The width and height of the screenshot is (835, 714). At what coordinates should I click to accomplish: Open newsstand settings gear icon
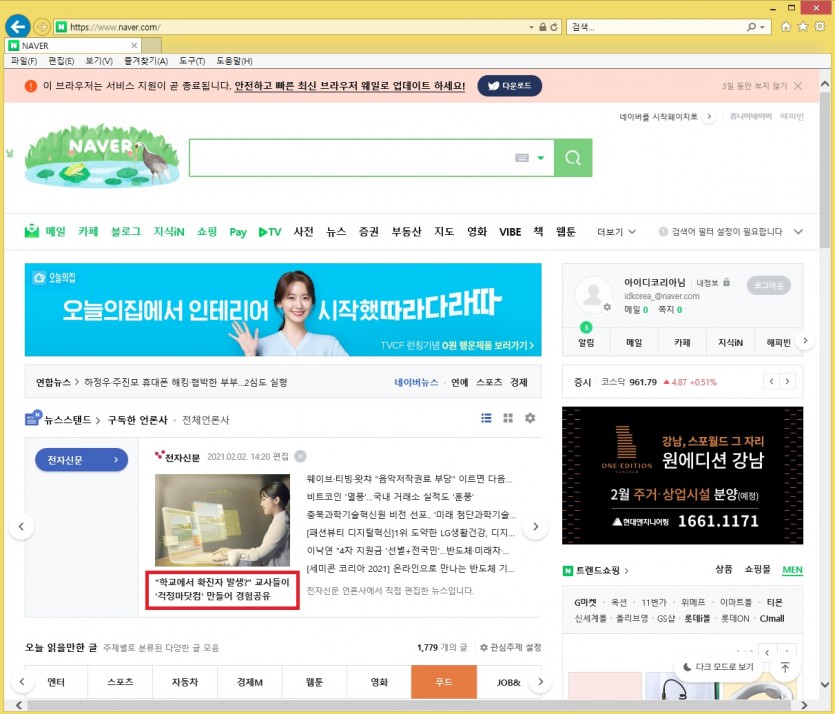tap(530, 418)
